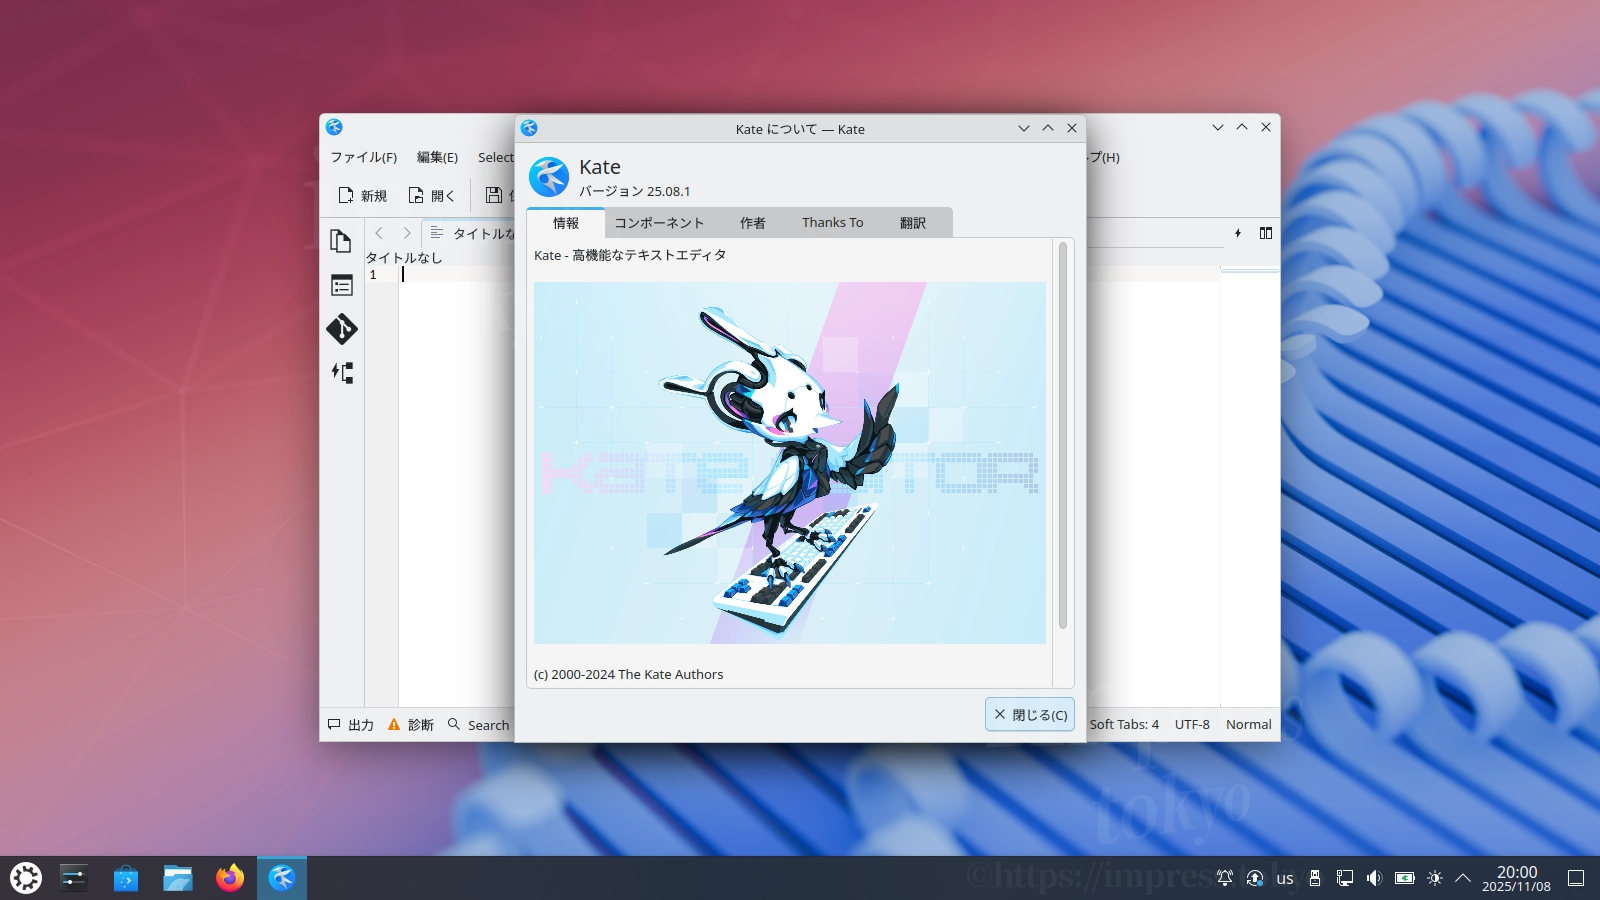Click the show desktop button on taskbar
The height and width of the screenshot is (900, 1600).
click(1576, 878)
